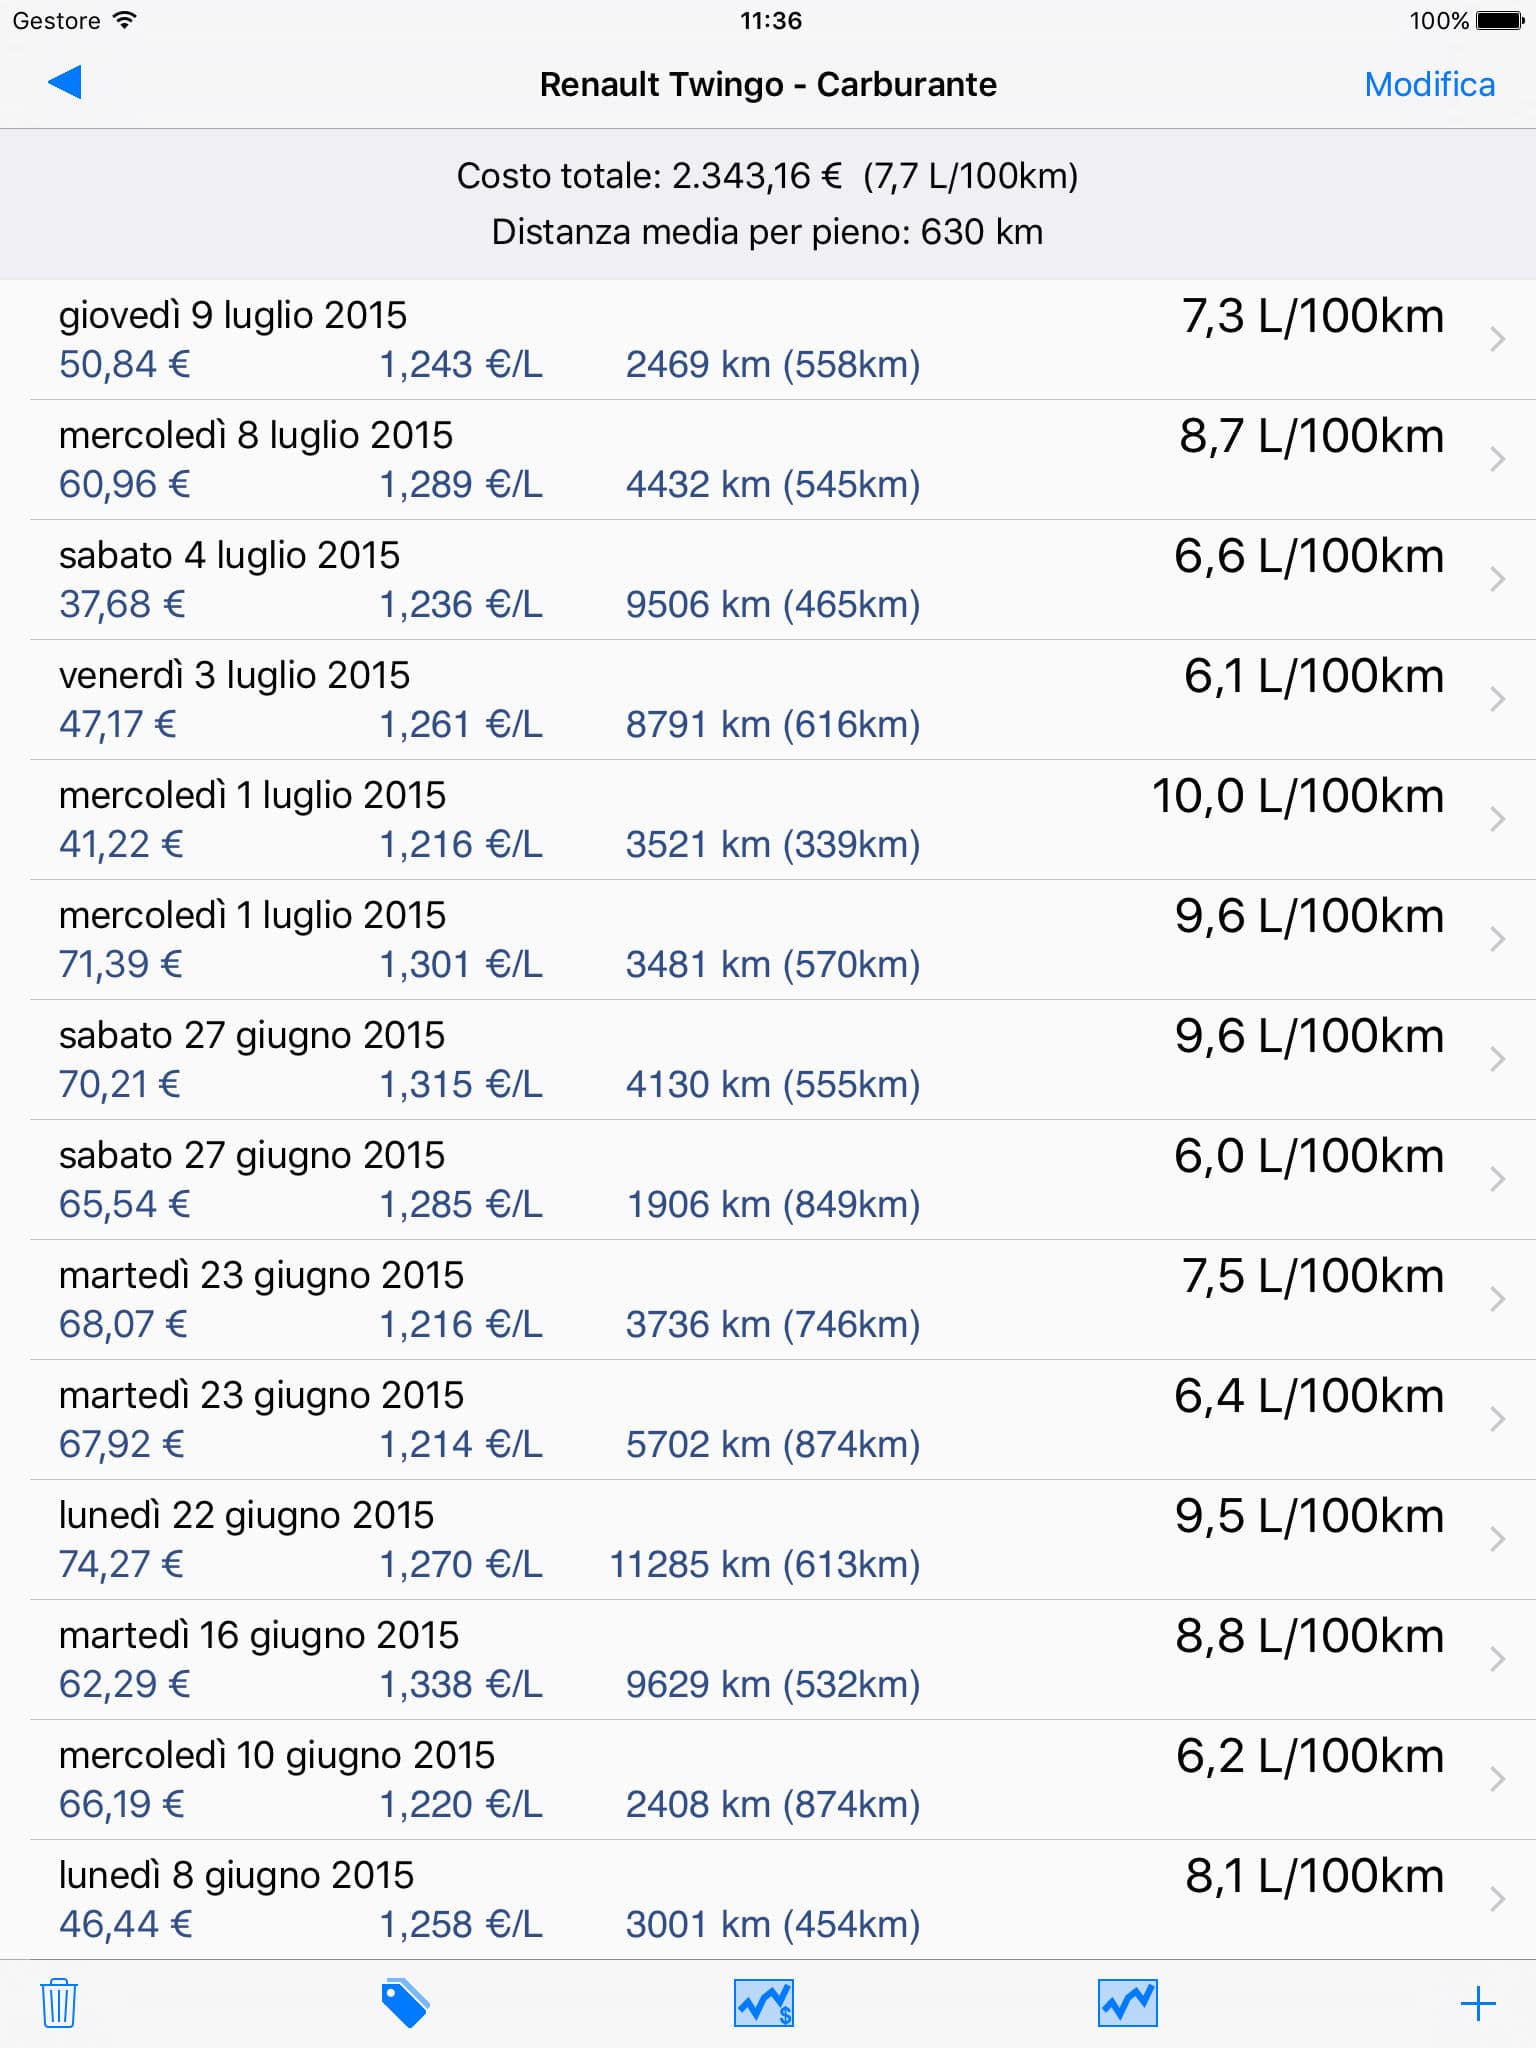Go back with the blue back arrow

[64, 83]
